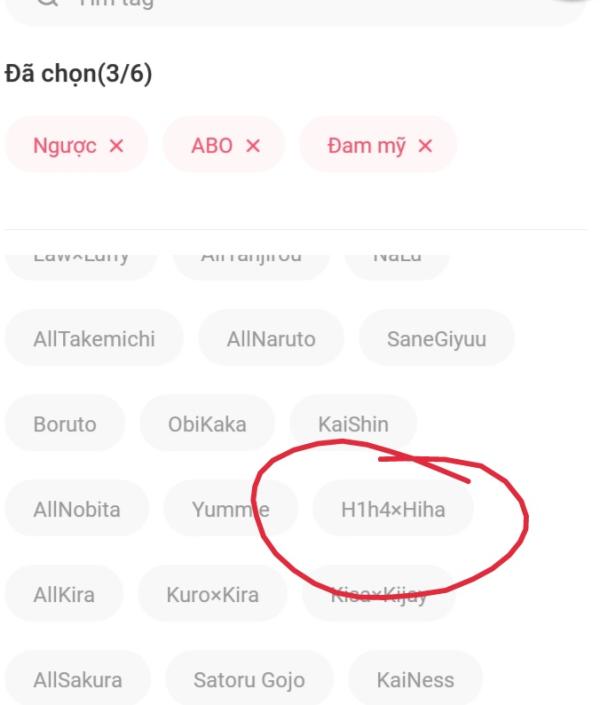Select the Kuro×Kira tag chip
600x705 pixels.
pos(214,596)
